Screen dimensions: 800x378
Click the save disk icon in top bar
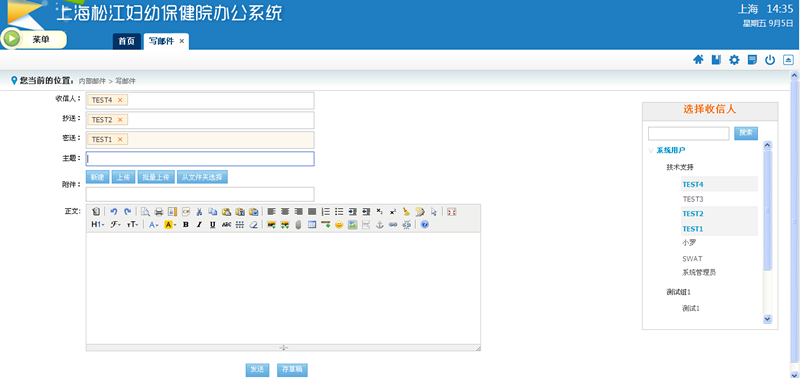point(716,60)
